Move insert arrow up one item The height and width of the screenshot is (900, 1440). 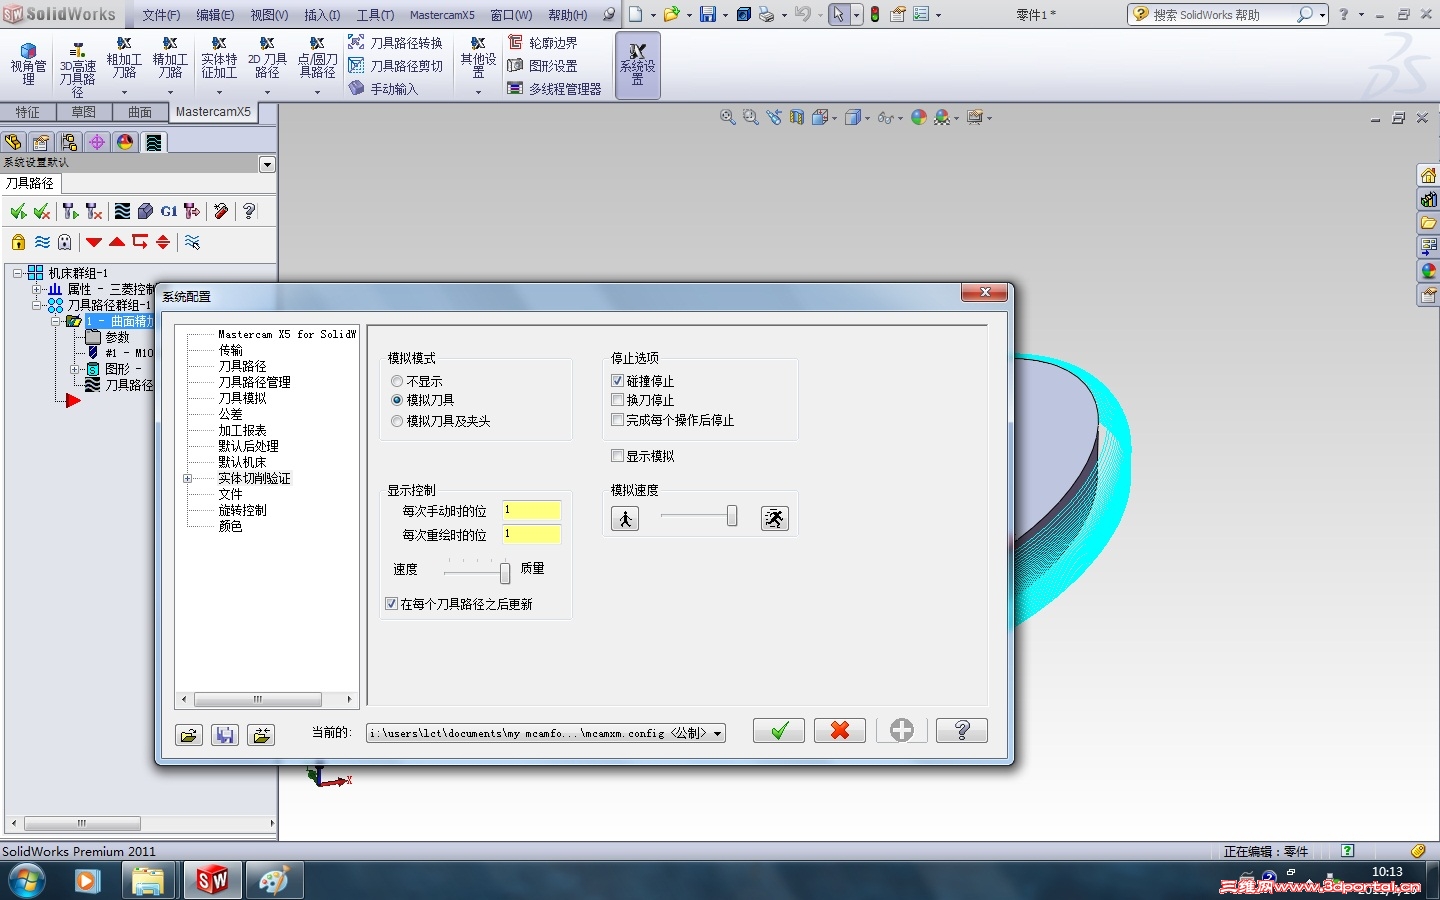pyautogui.click(x=117, y=242)
